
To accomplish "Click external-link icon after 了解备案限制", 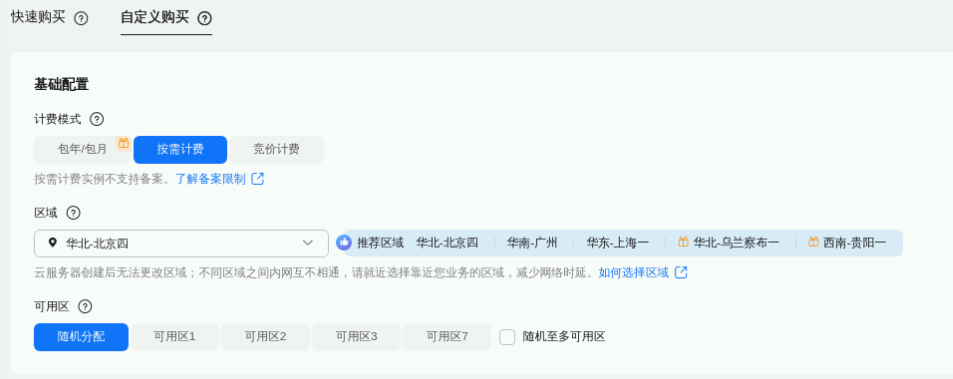I will [x=258, y=179].
